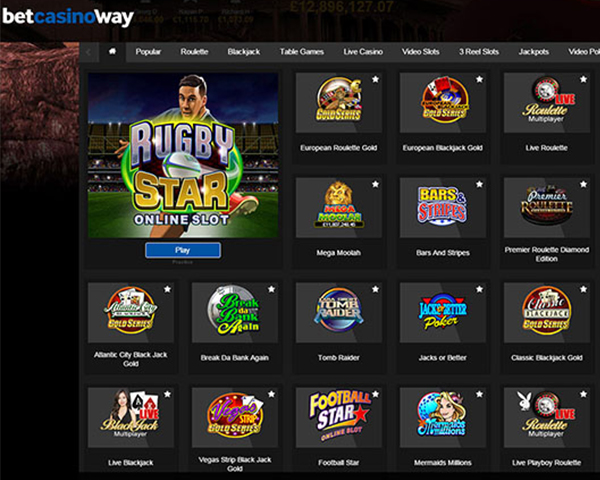Open the Tomb Raider slot icon

click(x=339, y=312)
